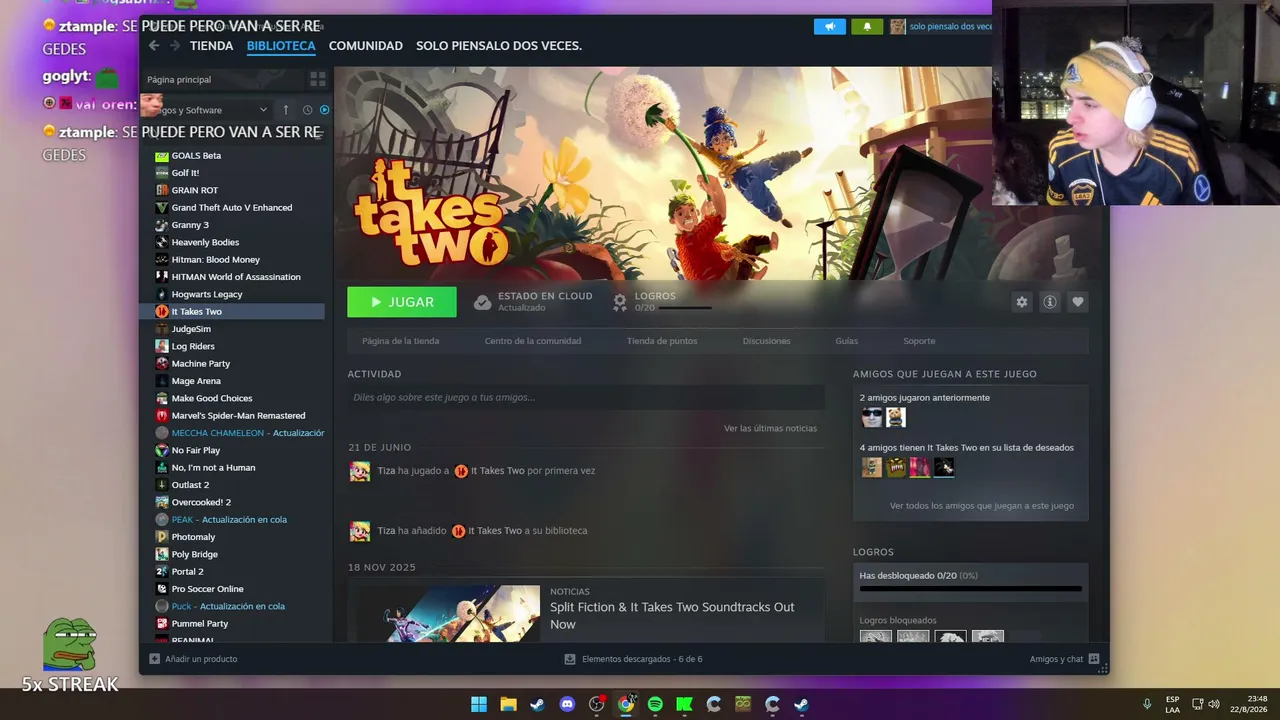Add It Takes Two to favorites heart
Viewport: 1280px width, 720px height.
click(x=1077, y=302)
